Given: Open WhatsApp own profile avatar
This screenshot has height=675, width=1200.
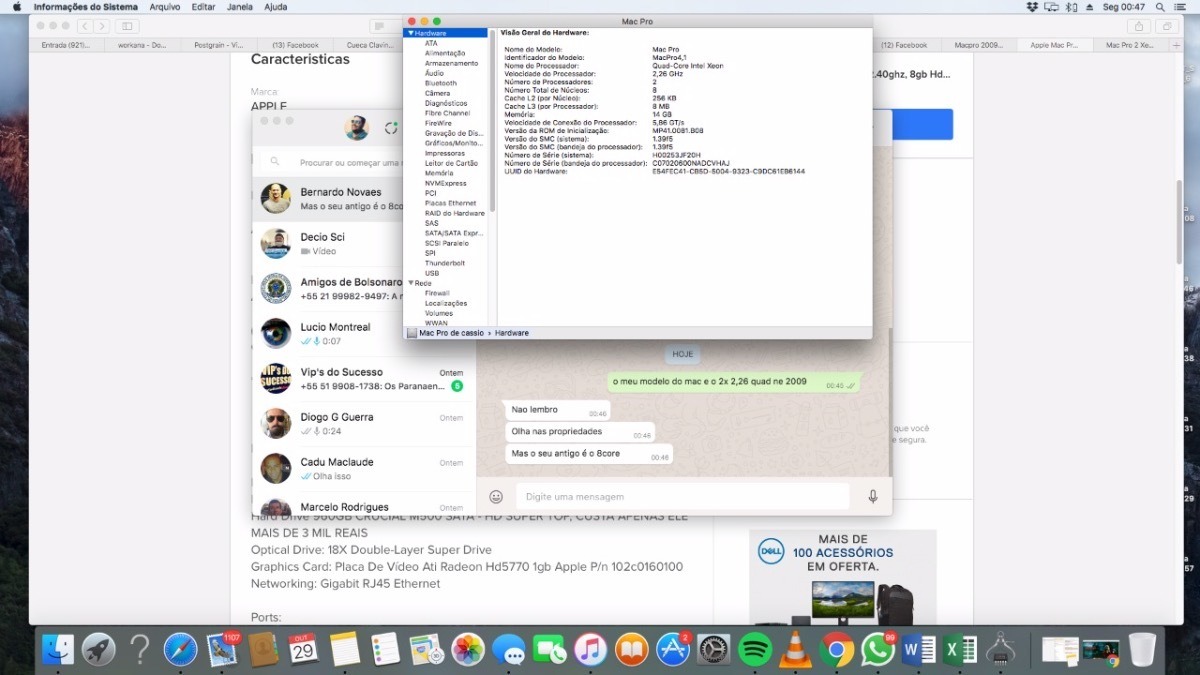Looking at the screenshot, I should click(356, 128).
